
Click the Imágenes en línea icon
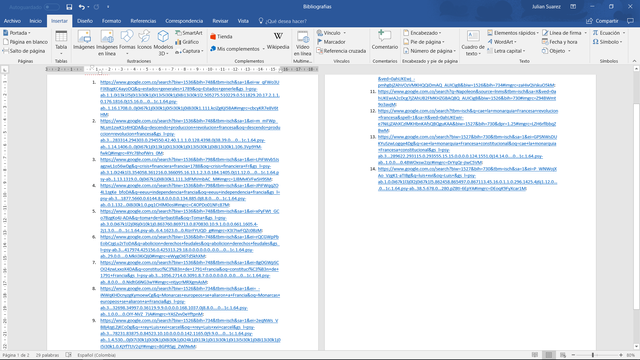coord(107,43)
